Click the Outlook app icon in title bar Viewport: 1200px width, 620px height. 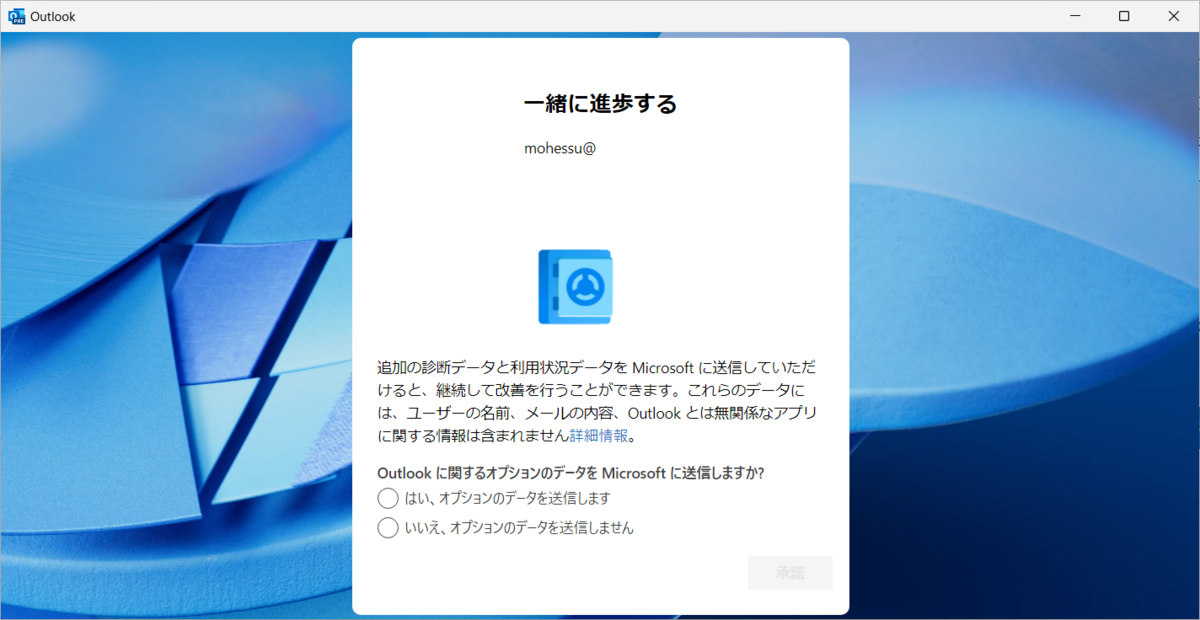click(16, 16)
